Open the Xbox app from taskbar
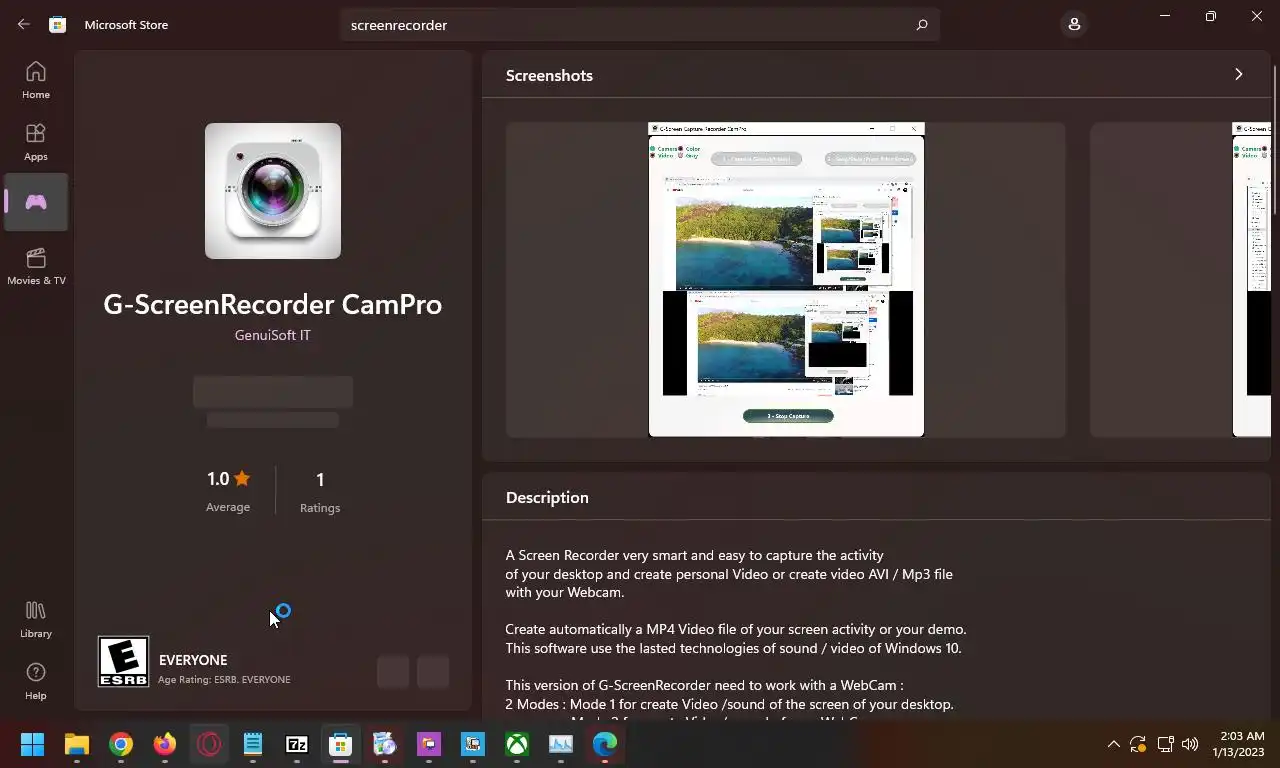Viewport: 1280px width, 768px height. 517,744
